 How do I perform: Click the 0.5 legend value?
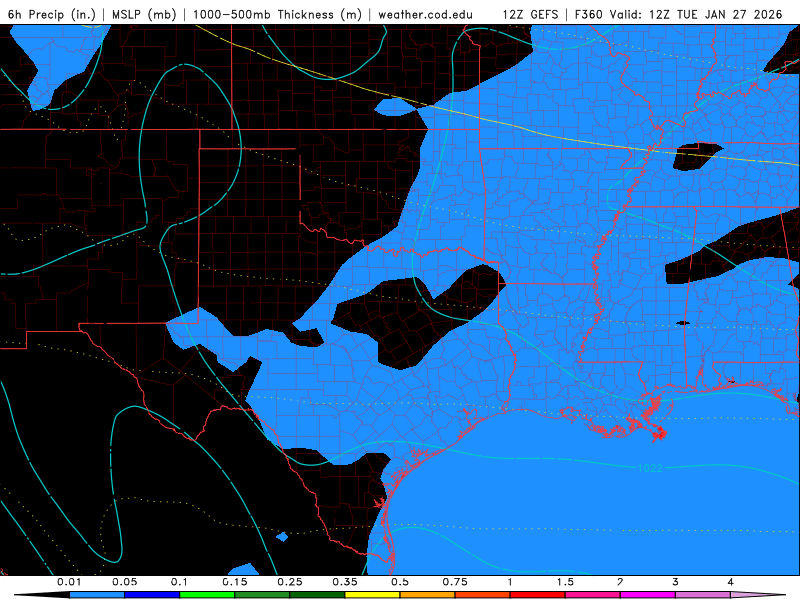400,582
